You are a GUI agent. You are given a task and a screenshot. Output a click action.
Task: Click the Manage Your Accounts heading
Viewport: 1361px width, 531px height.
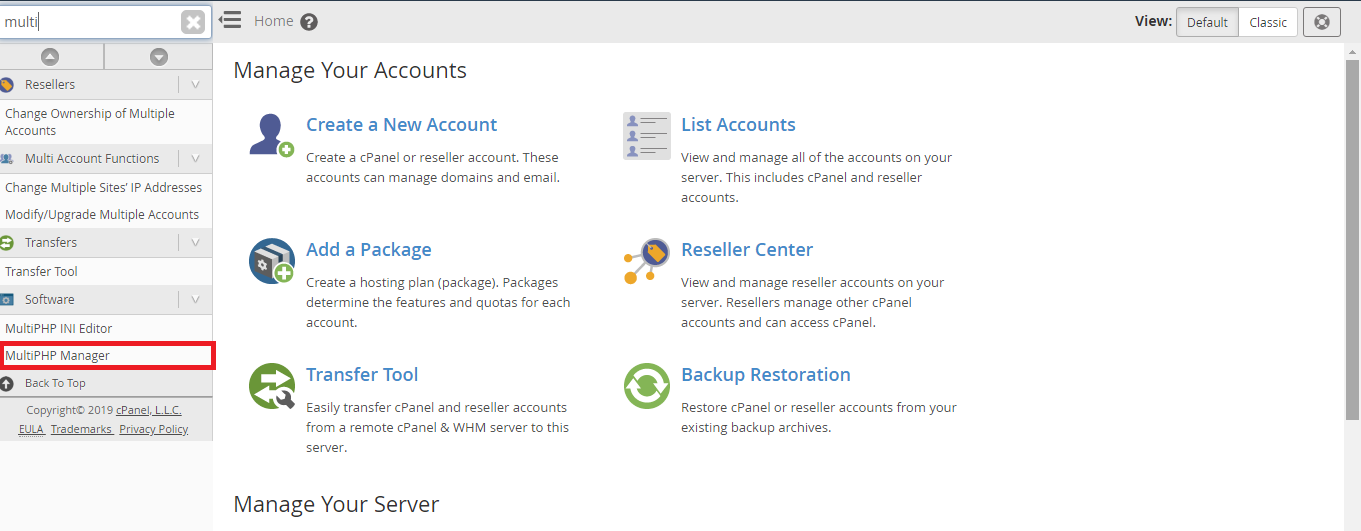click(350, 71)
